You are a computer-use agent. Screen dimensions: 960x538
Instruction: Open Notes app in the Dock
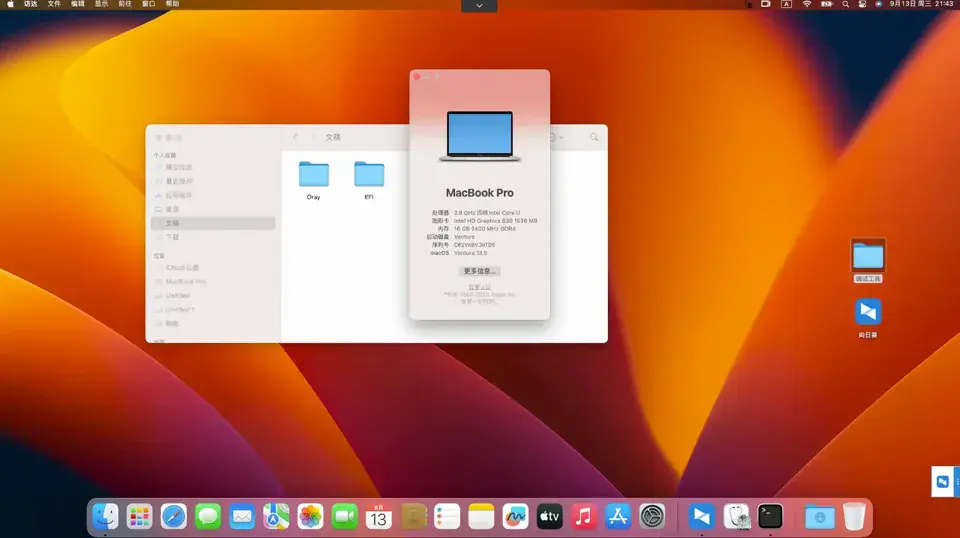(x=481, y=517)
